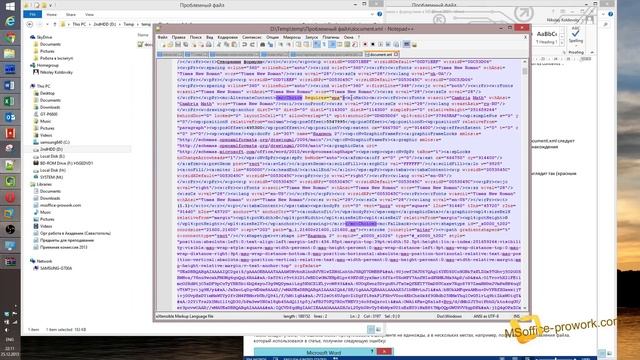
Task: Expand Explorer ribbon with chevron
Action: (x=372, y=14)
